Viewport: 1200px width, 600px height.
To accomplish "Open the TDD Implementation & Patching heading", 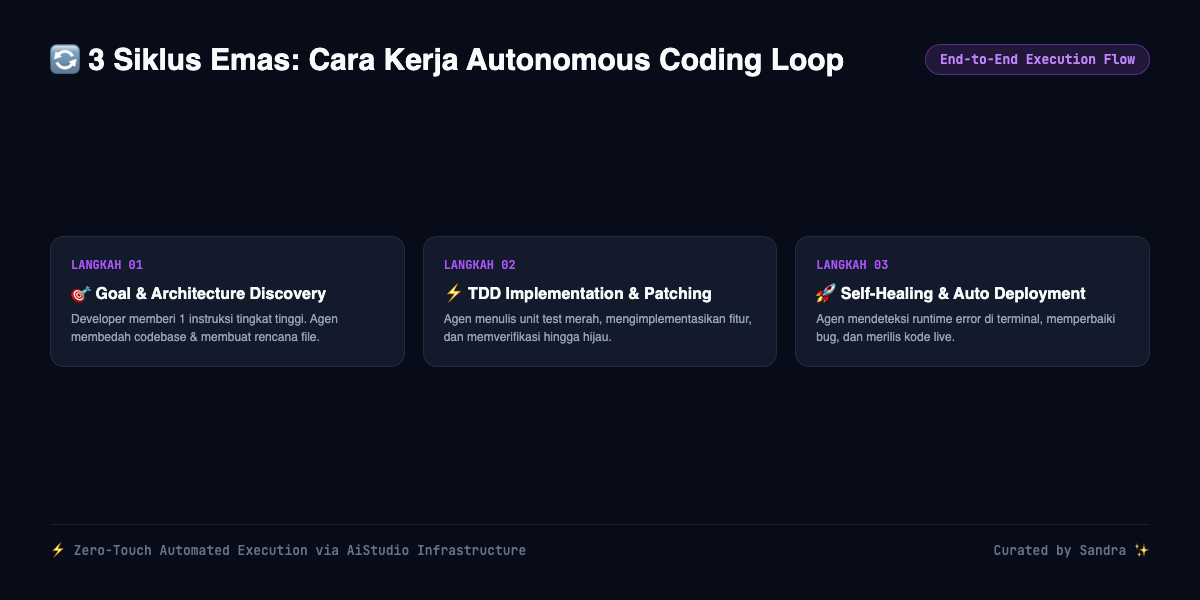I will [x=590, y=294].
